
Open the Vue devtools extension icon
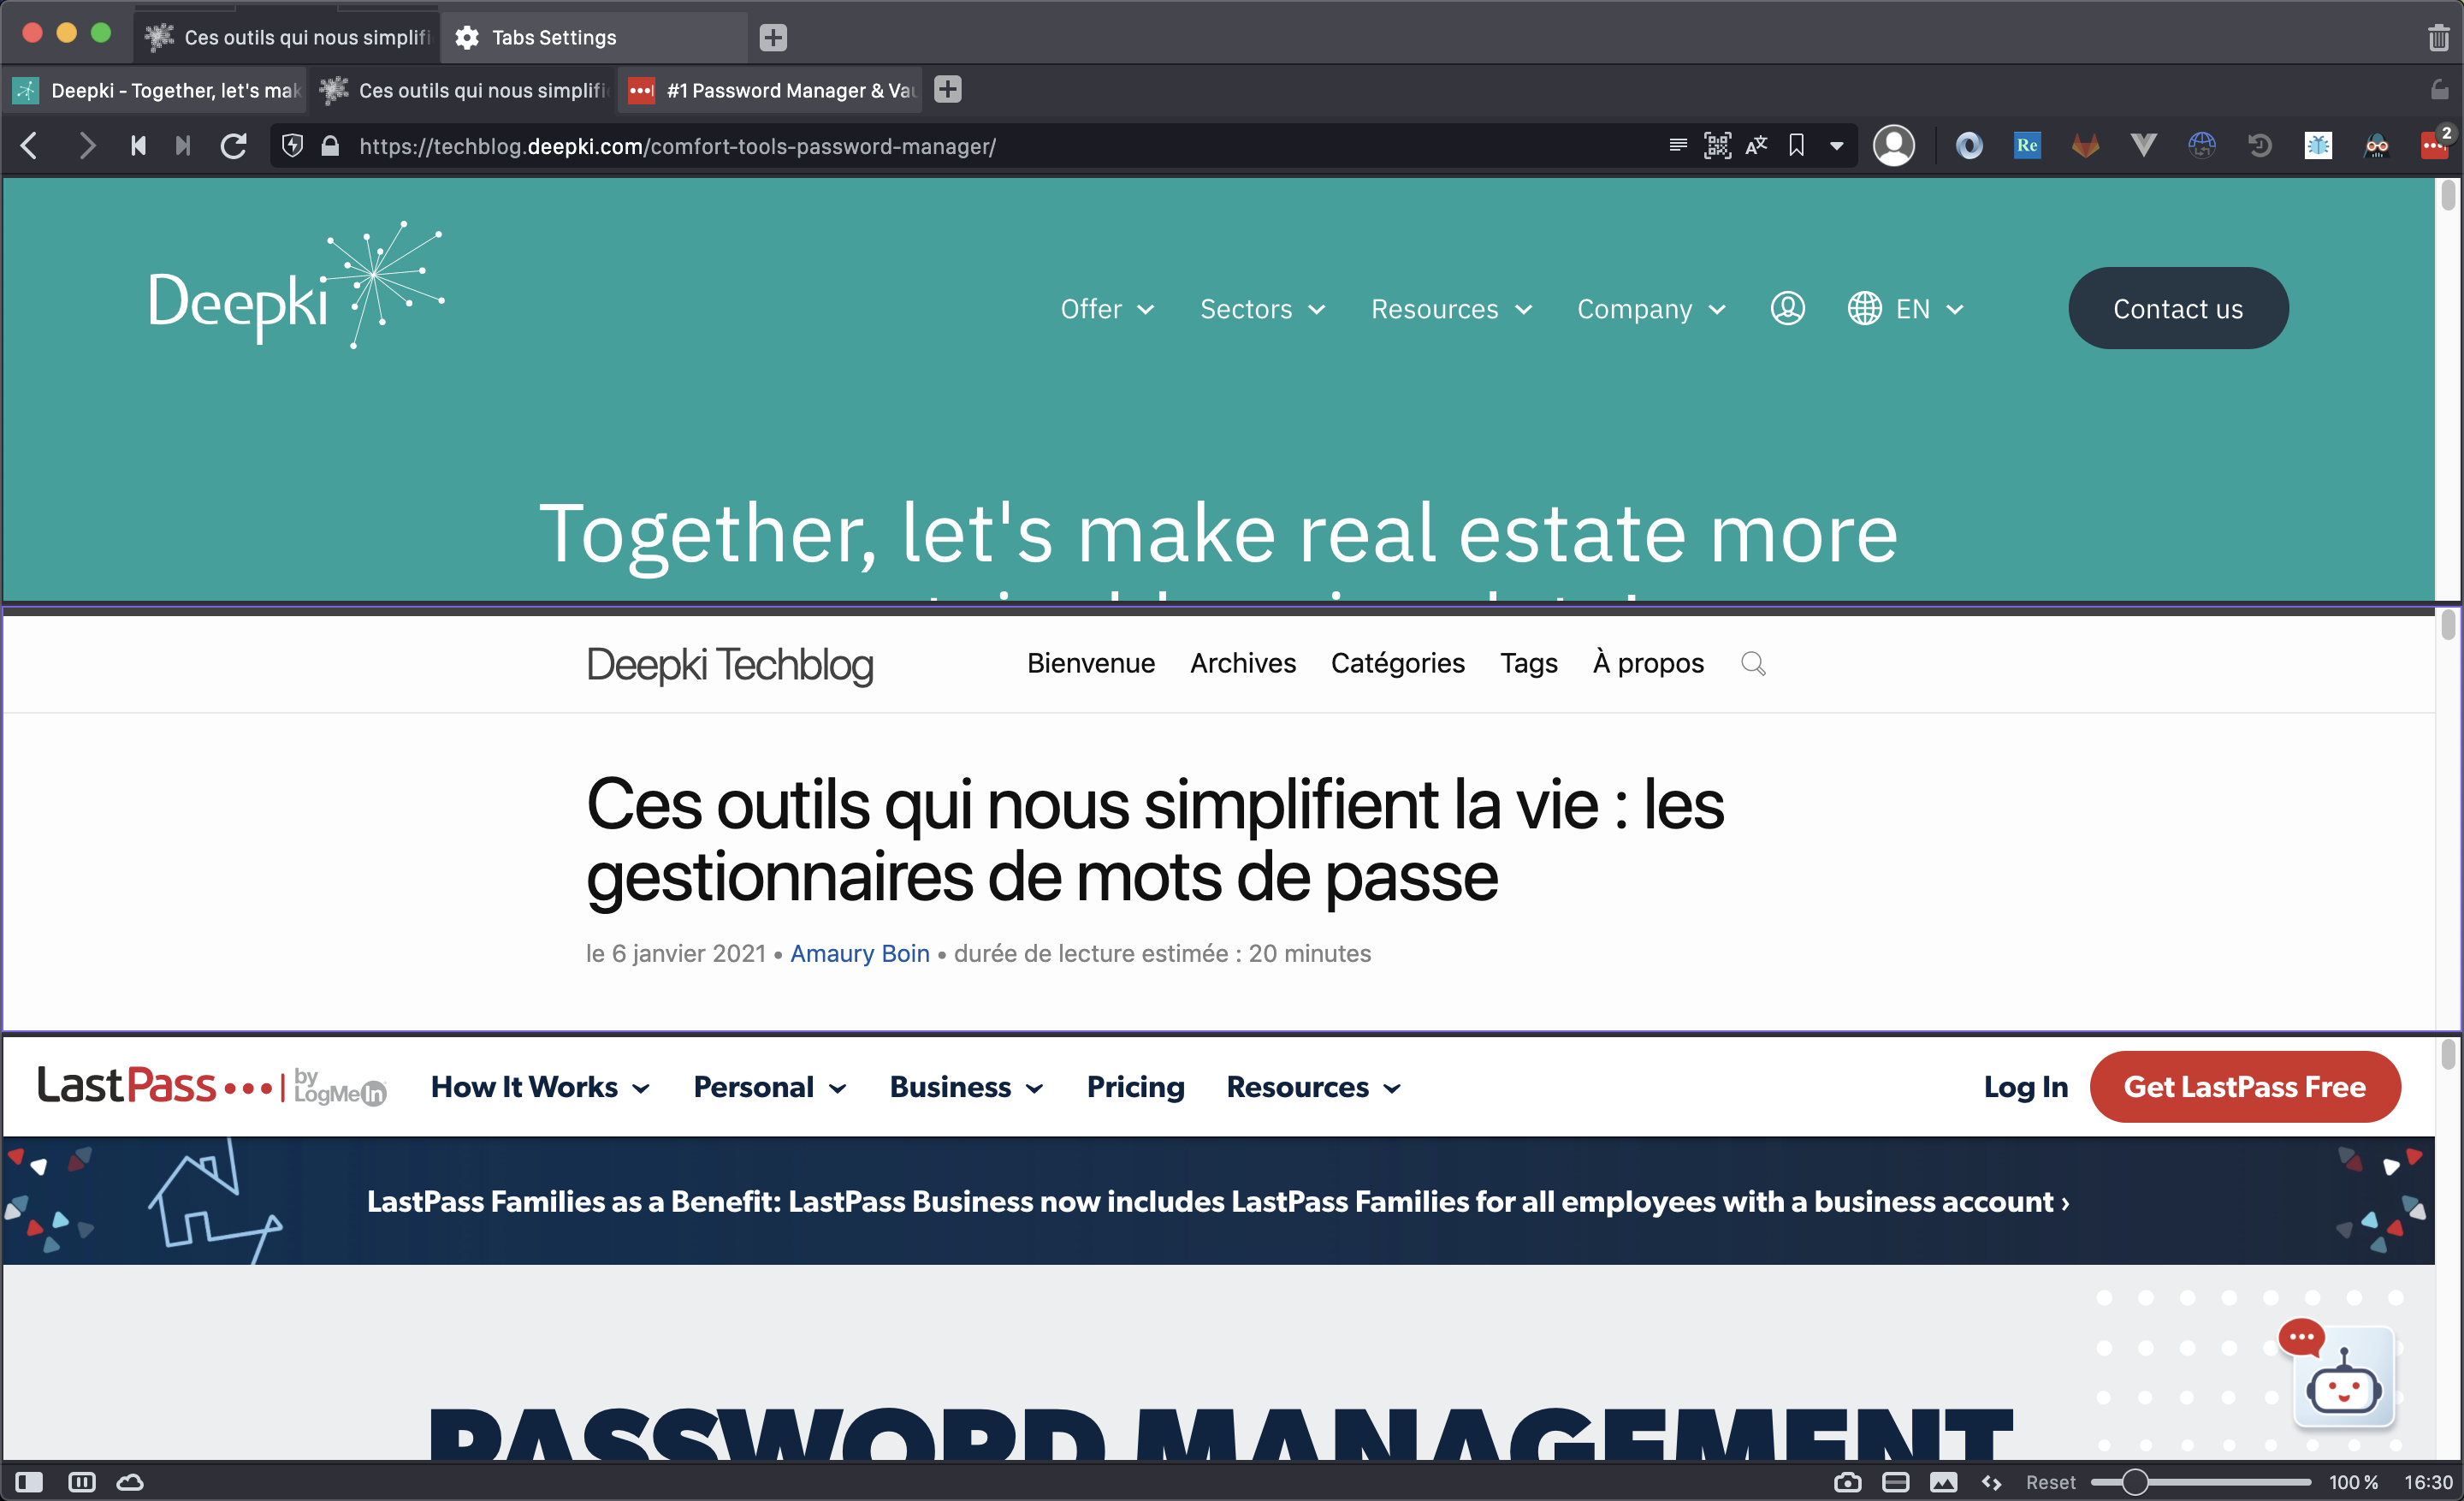tap(2143, 146)
